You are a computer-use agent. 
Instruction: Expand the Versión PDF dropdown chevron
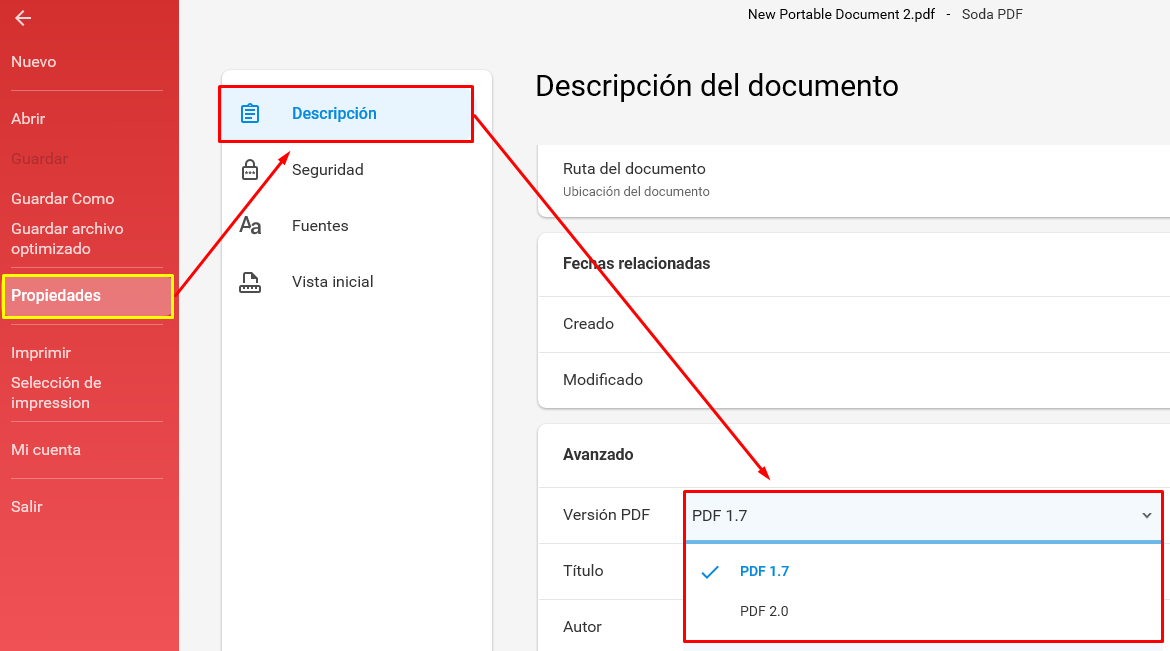click(x=1147, y=515)
